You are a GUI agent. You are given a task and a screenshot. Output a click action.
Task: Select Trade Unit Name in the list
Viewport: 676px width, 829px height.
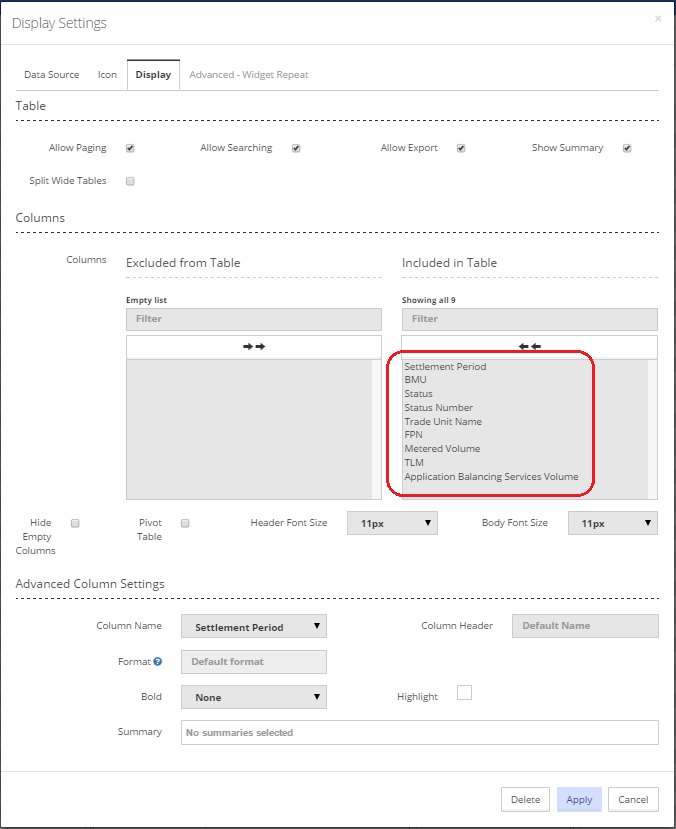coord(443,421)
